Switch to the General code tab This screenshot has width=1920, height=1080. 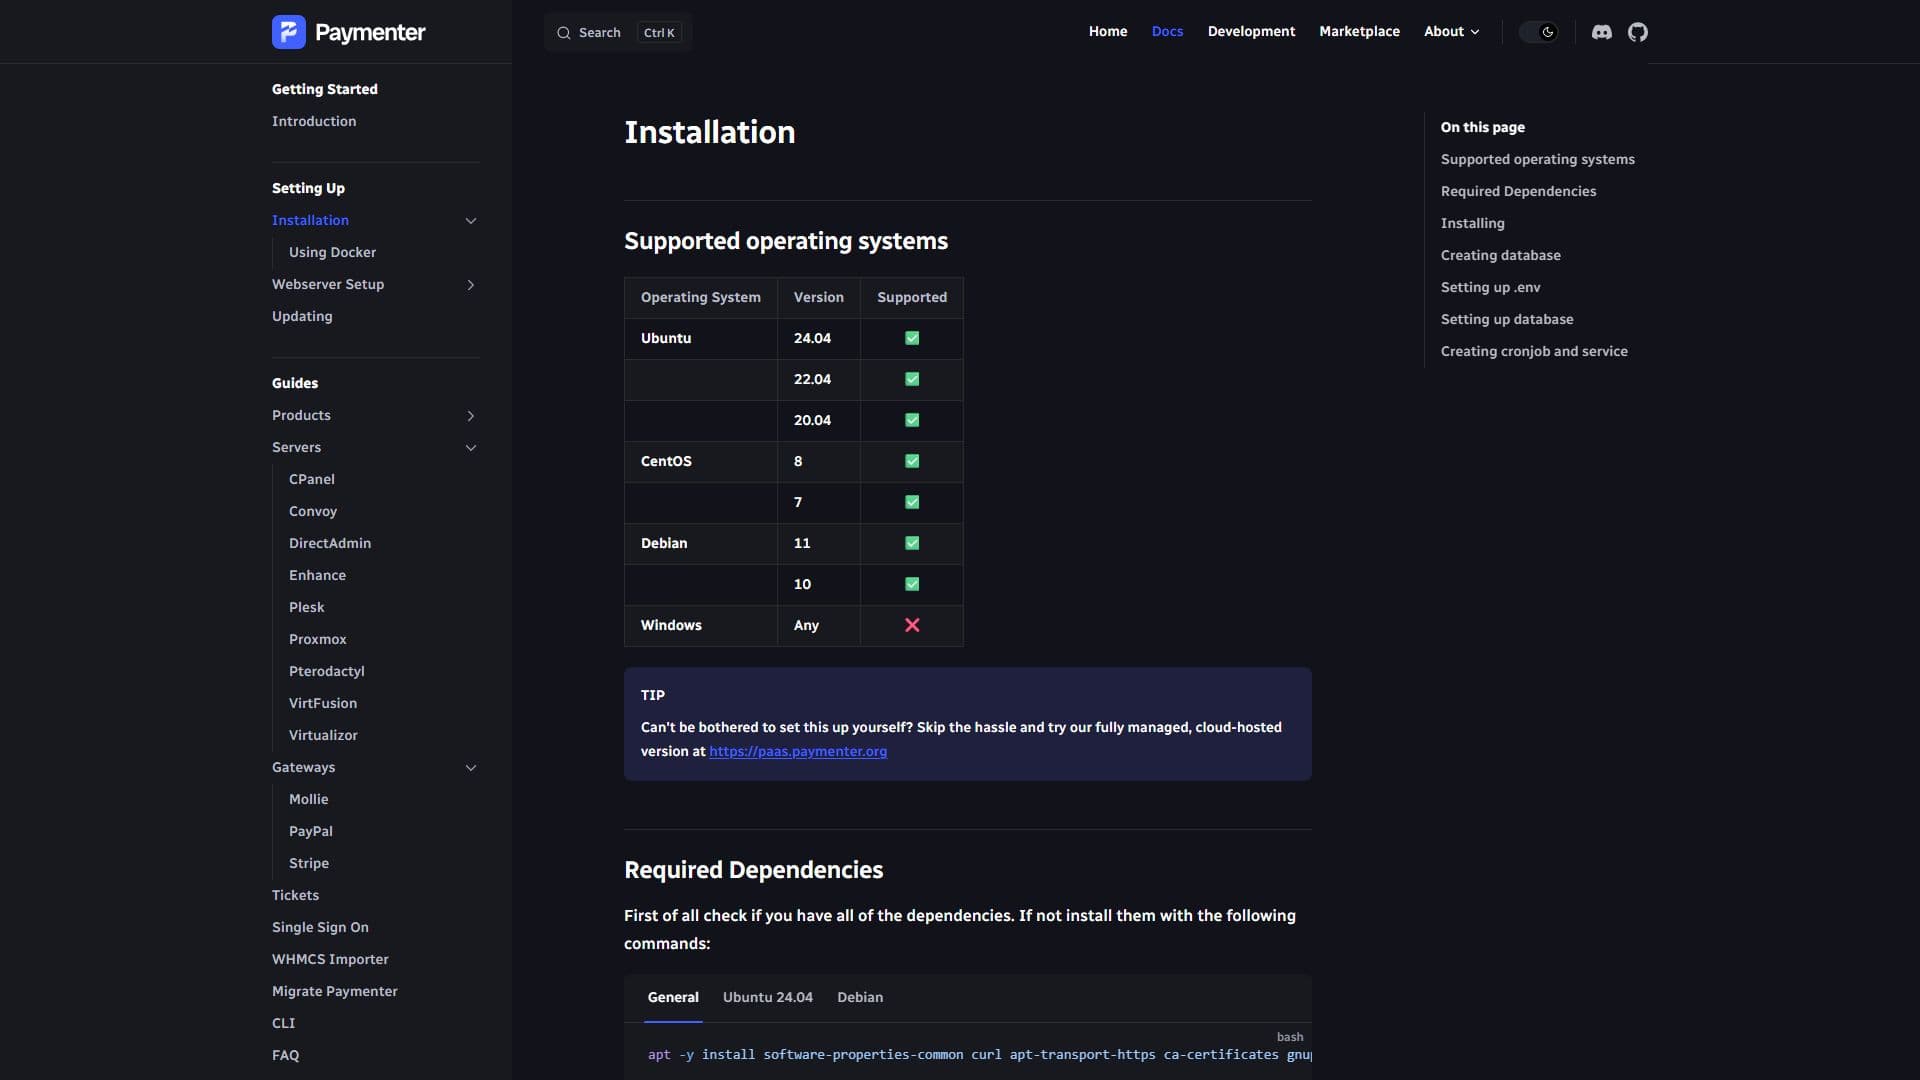(x=673, y=998)
